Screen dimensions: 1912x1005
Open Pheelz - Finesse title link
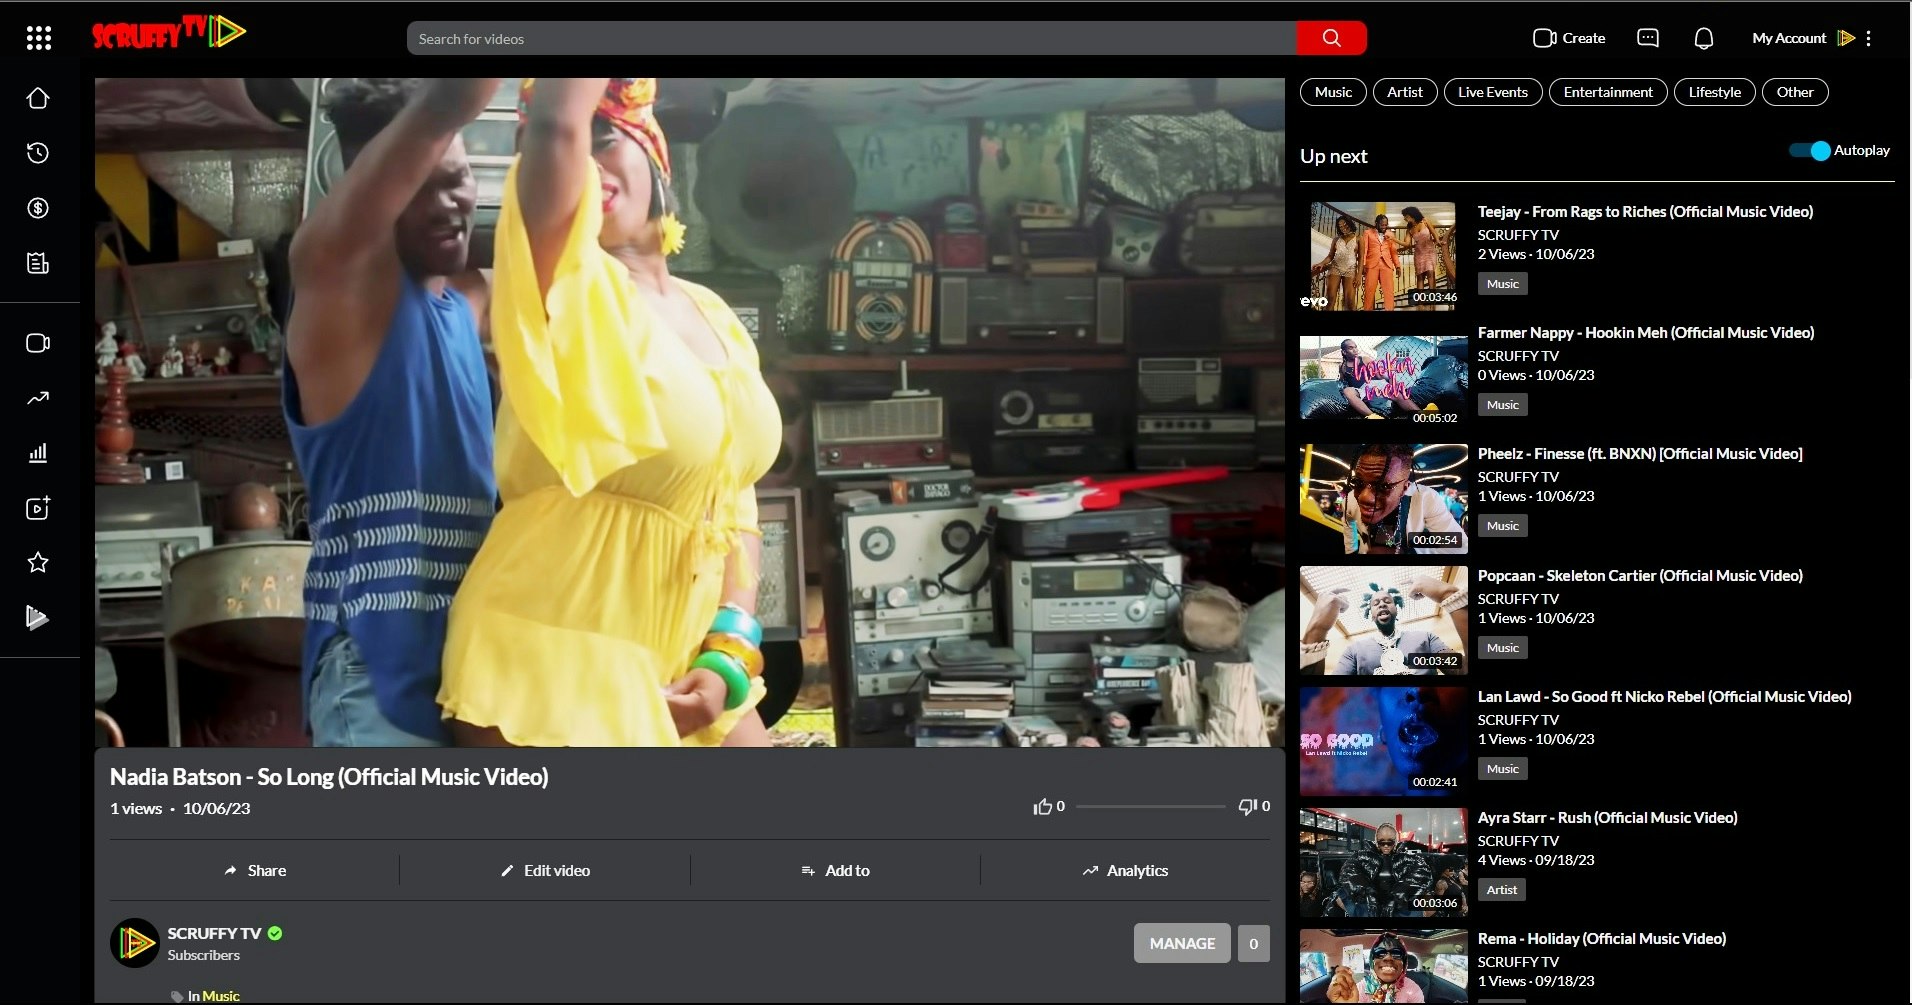[1640, 453]
